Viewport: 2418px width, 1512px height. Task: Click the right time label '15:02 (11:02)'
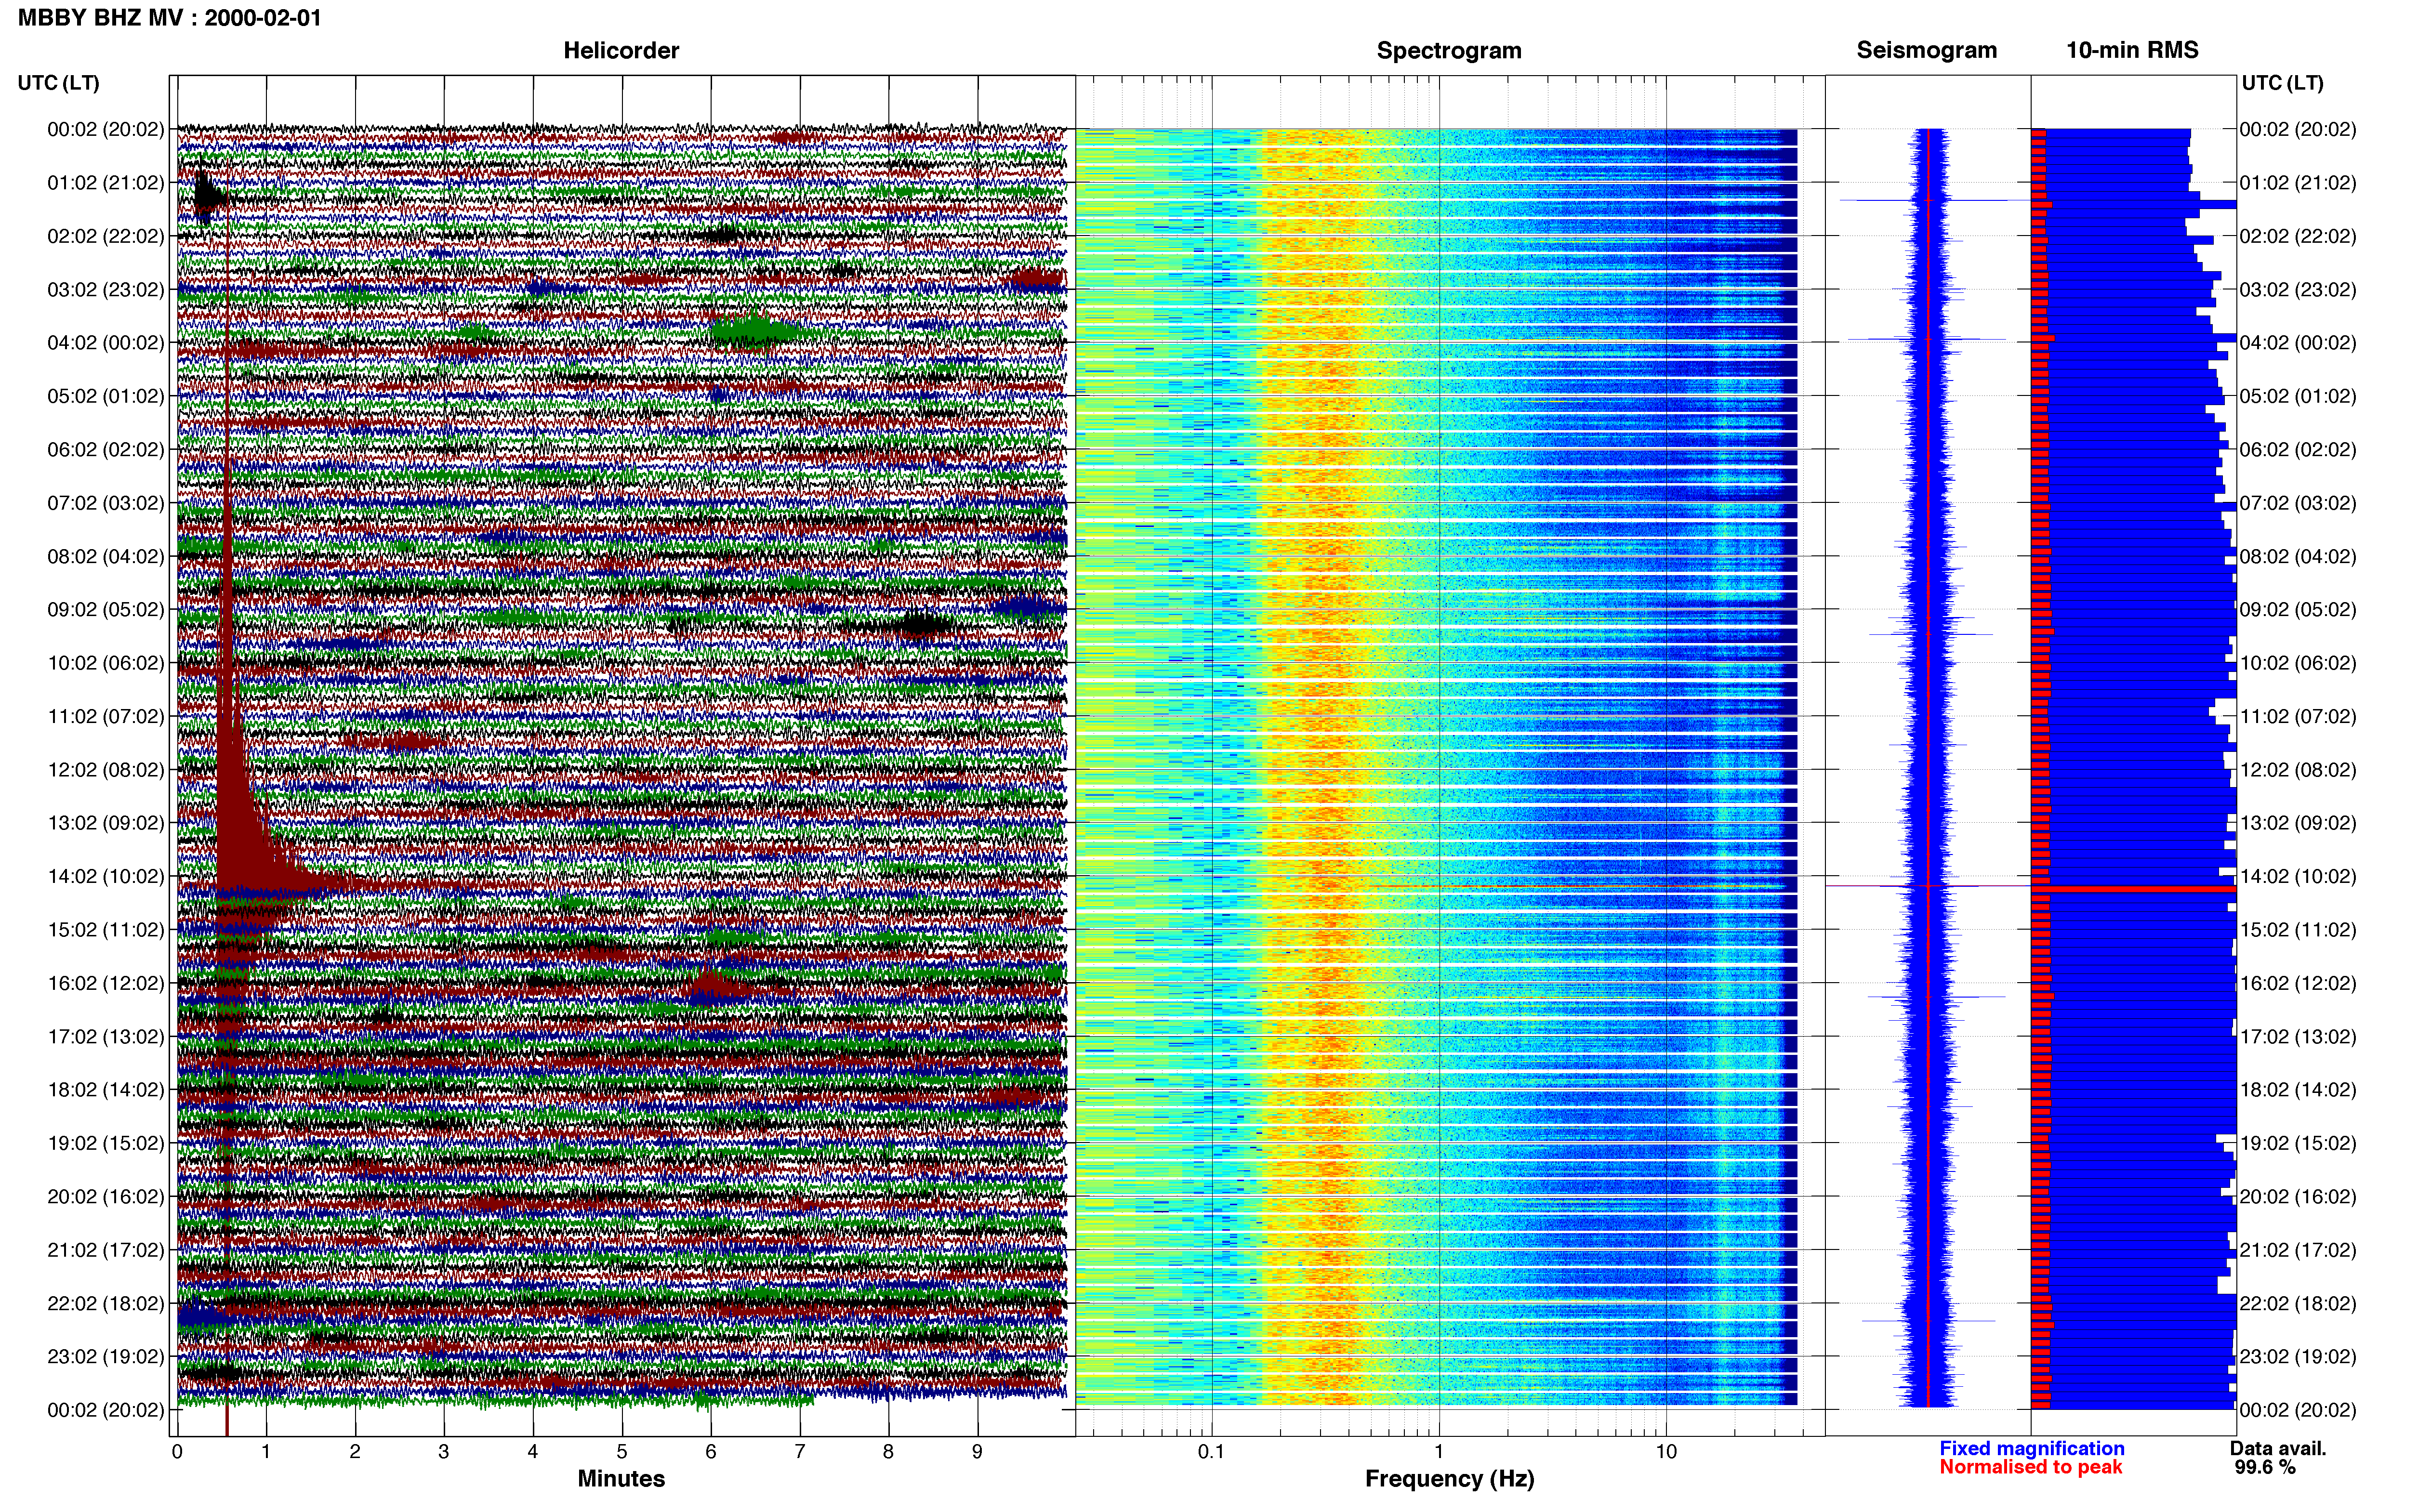[2298, 930]
